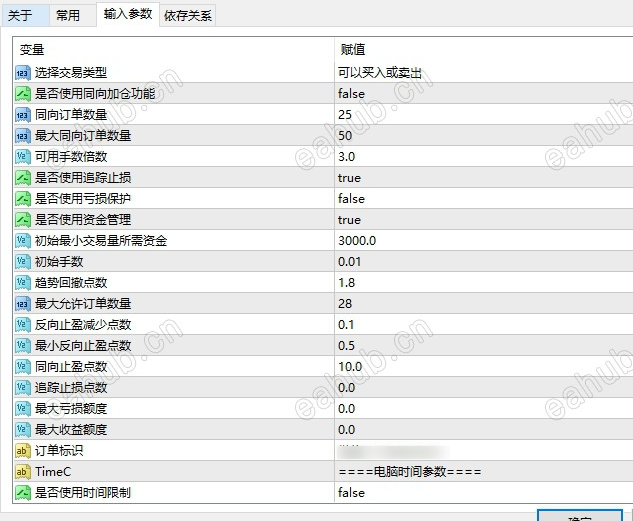Click the bool icon beside 是否使用追踪止损
The image size is (633, 521).
coord(23,178)
